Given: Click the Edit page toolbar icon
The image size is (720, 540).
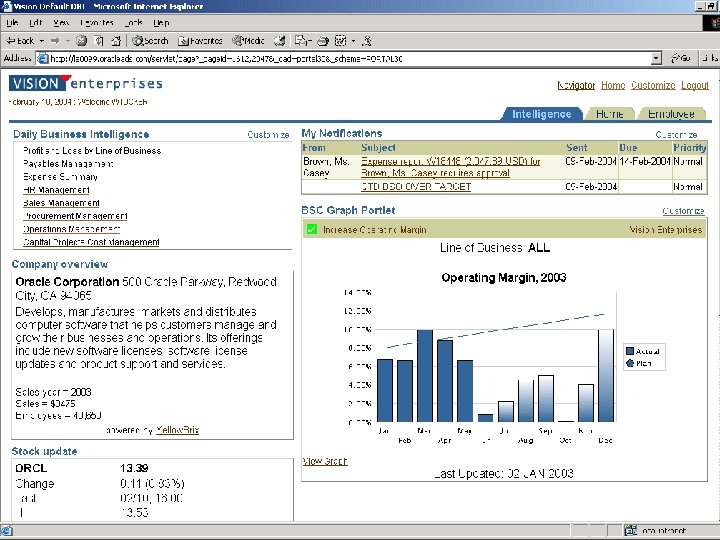Looking at the screenshot, I should [x=340, y=41].
